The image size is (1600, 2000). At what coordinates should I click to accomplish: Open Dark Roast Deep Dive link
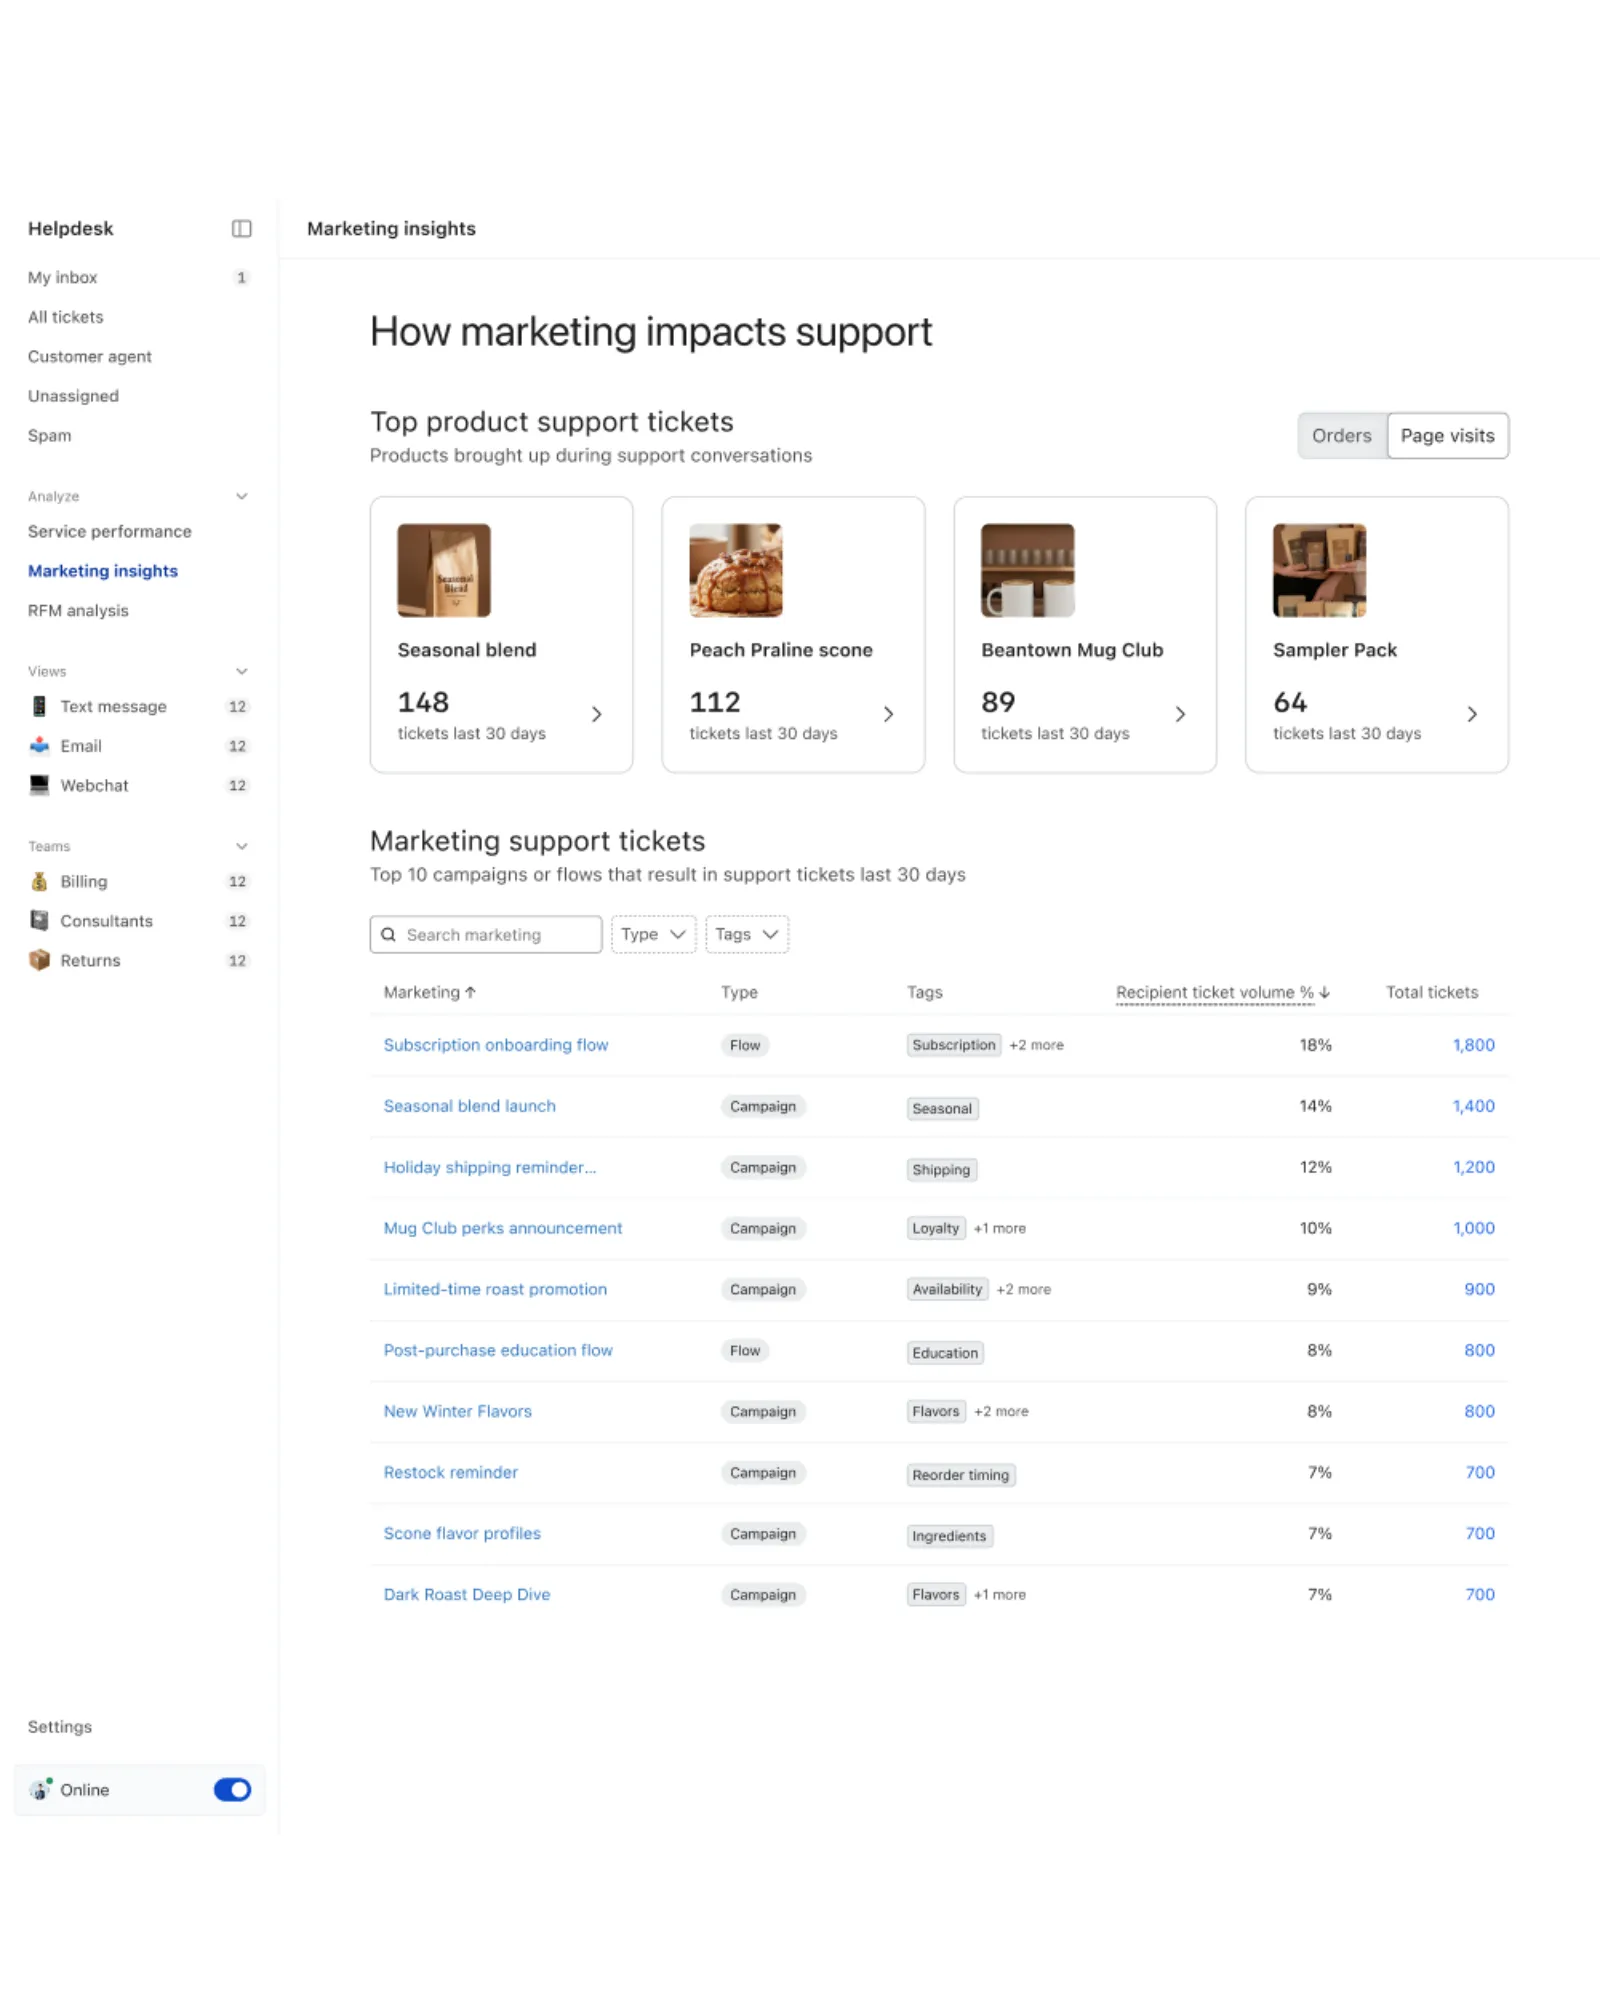point(467,1594)
